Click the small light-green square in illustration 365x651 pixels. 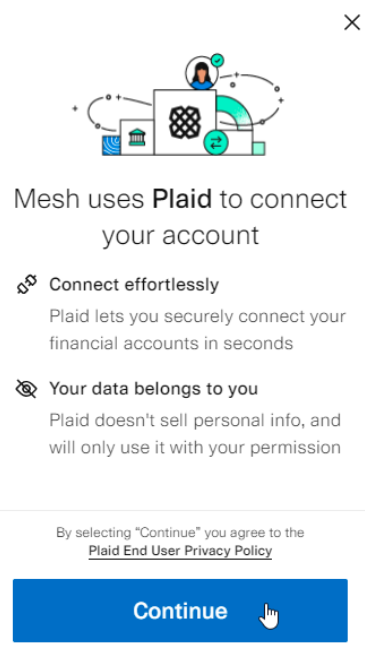[x=259, y=148]
